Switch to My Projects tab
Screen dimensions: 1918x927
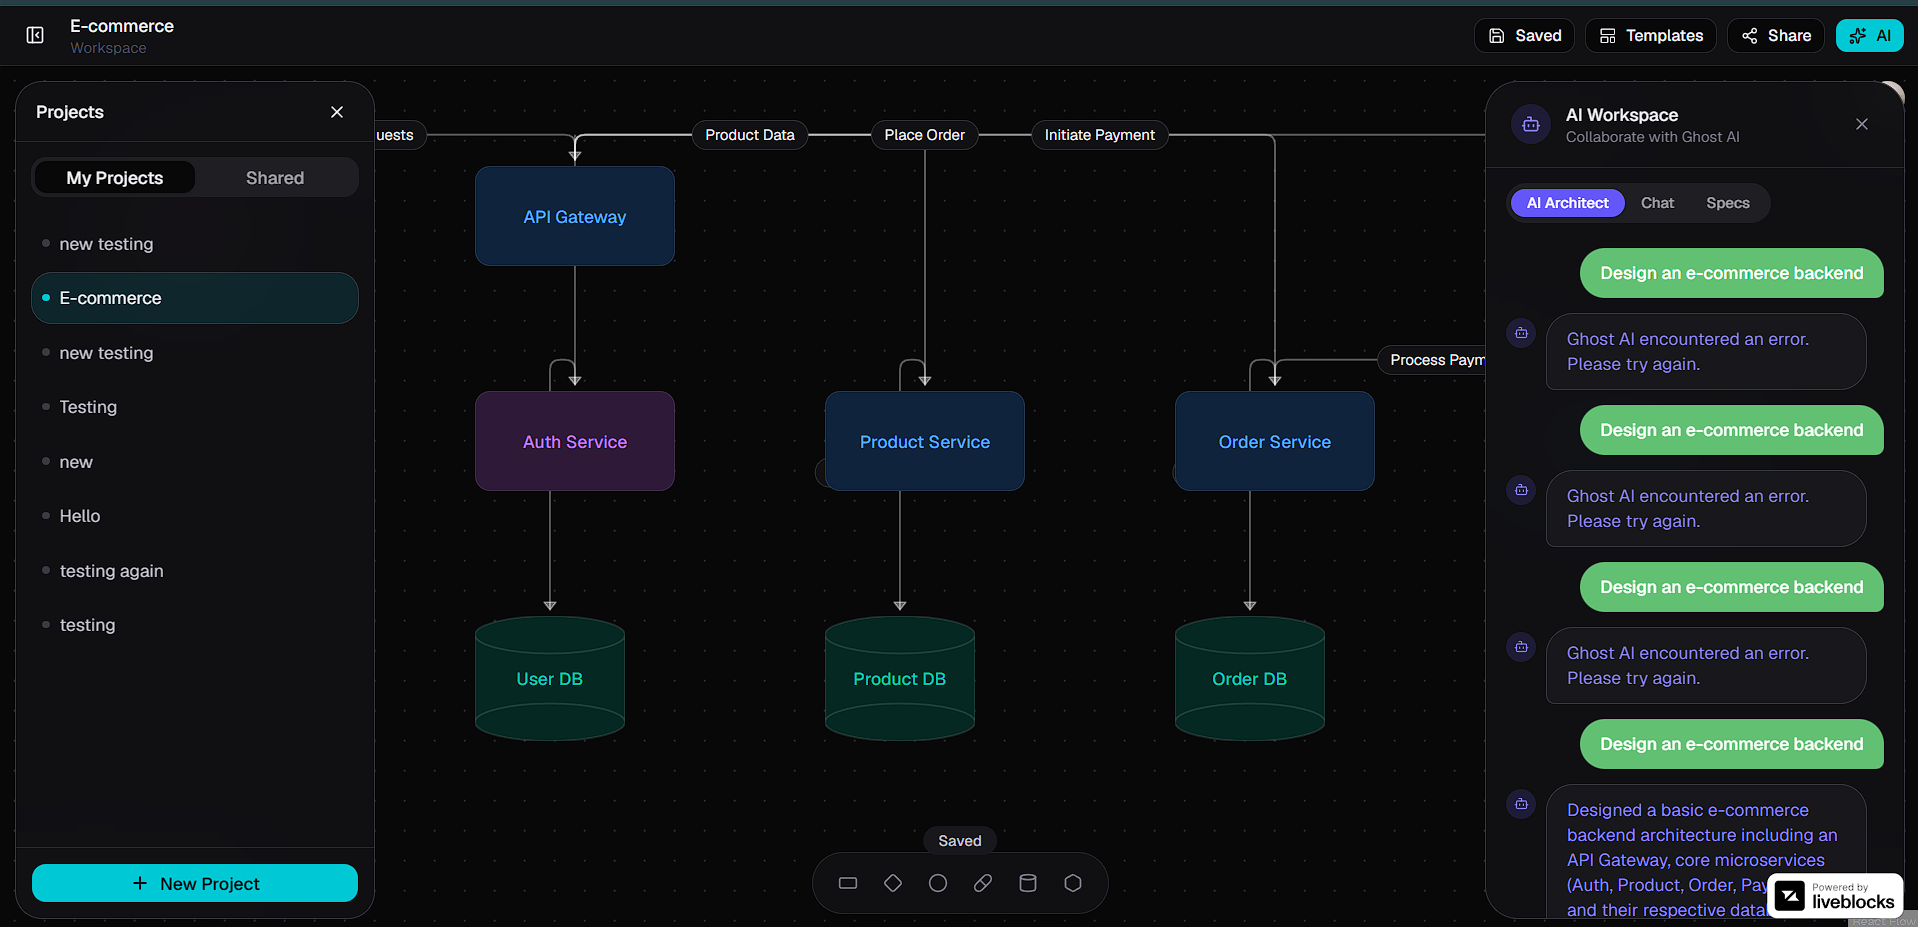pyautogui.click(x=115, y=178)
